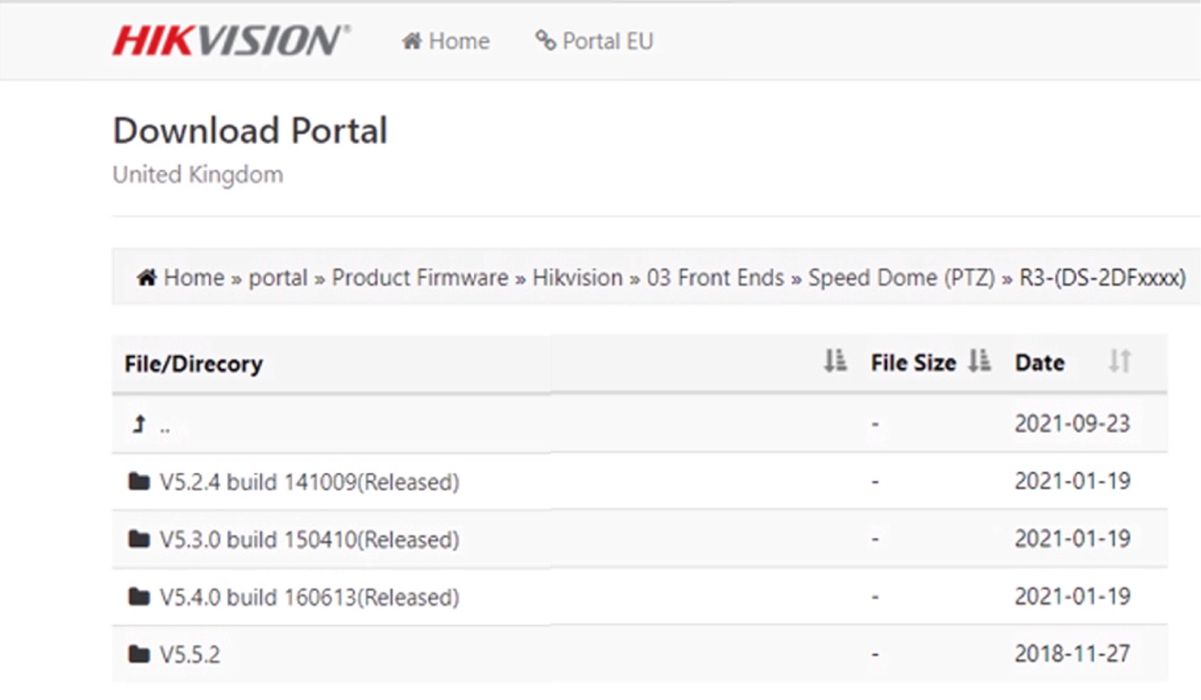
Task: Open folder icon for V5.2.4 build 141009
Action: click(139, 482)
